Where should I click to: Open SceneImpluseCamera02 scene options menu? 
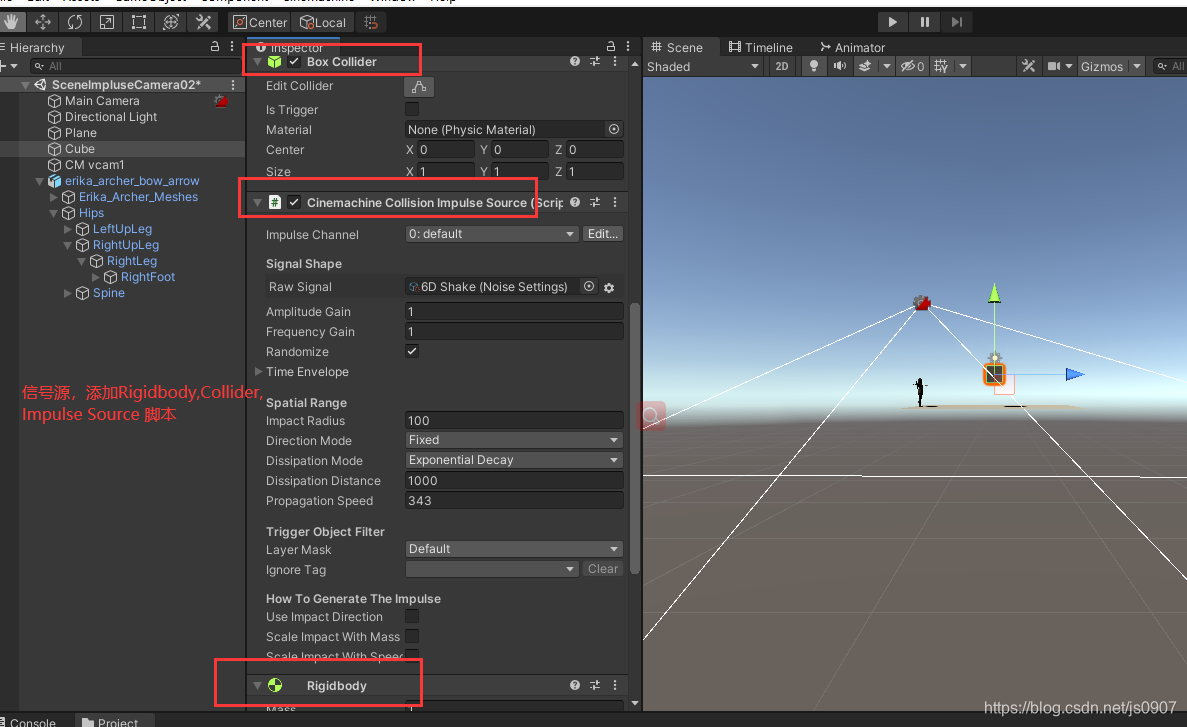233,85
